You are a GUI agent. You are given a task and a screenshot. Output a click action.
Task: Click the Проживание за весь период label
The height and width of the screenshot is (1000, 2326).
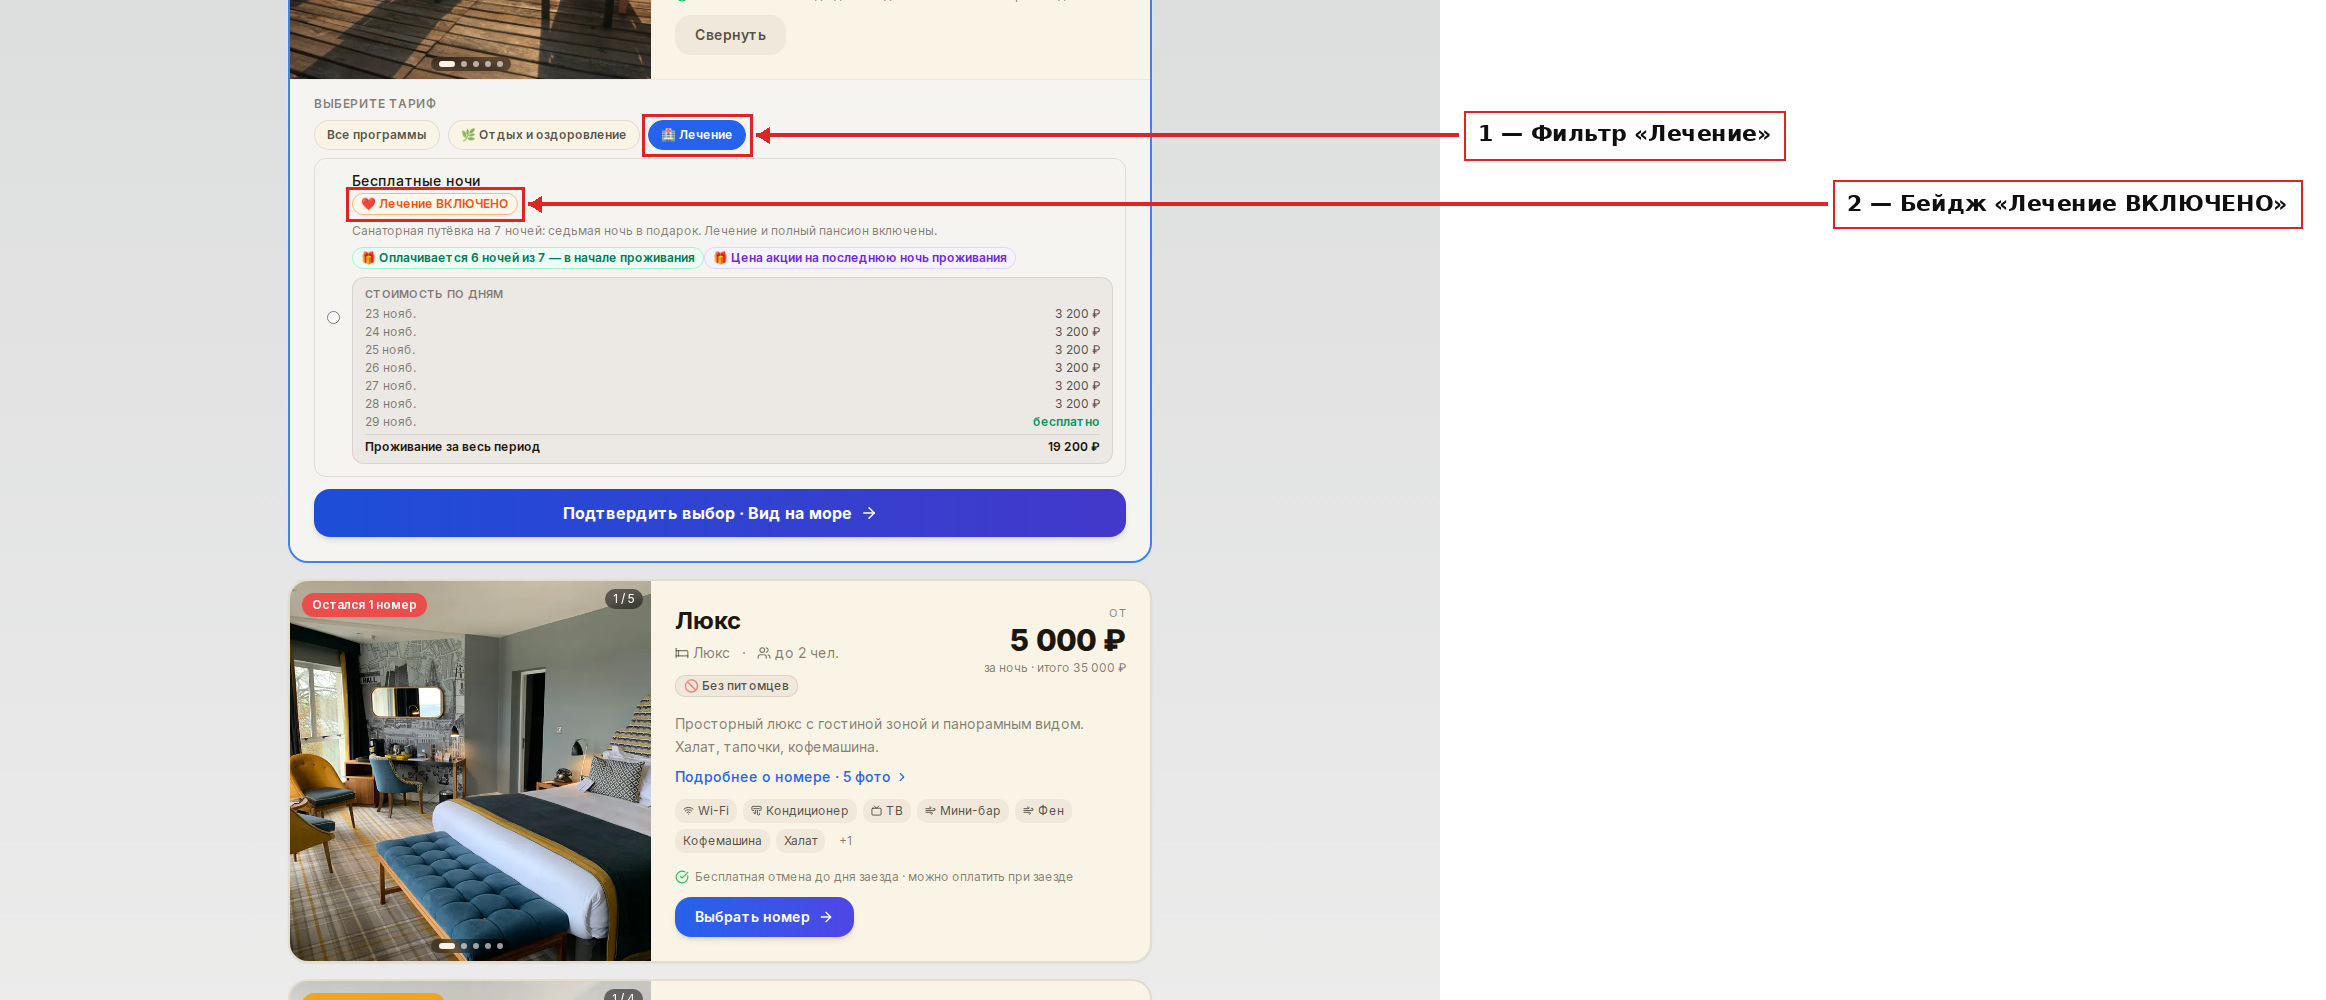[452, 447]
